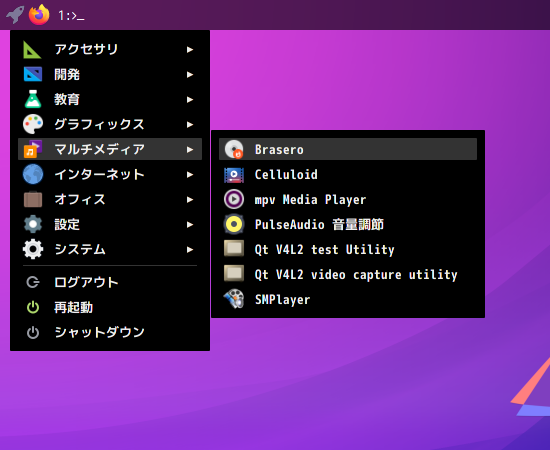Image resolution: width=550 pixels, height=450 pixels.
Task: Click the globe インターネット icon
Action: point(33,174)
